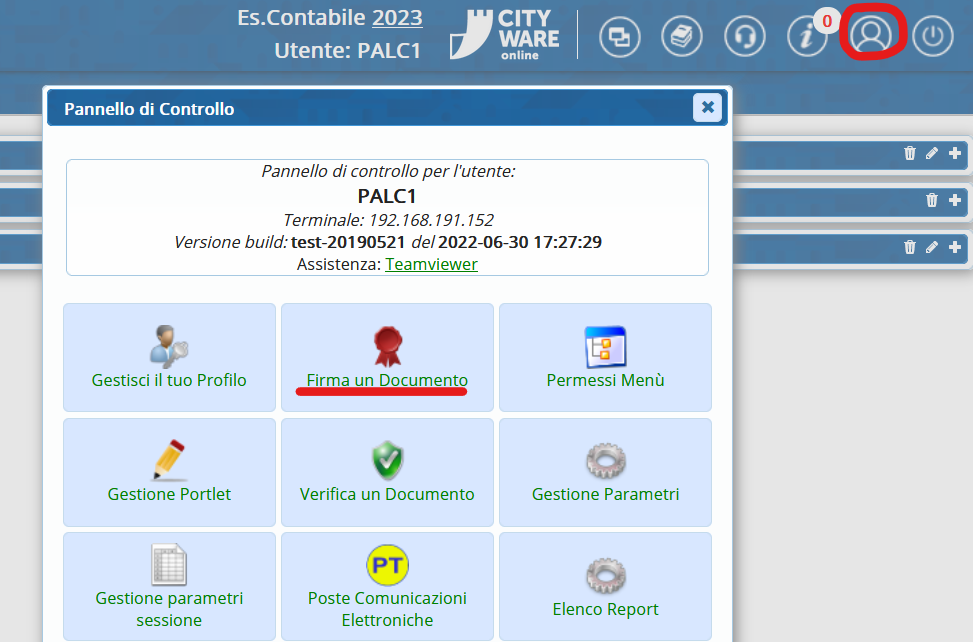Click the user with key profile icon
This screenshot has height=642, width=973.
[169, 346]
